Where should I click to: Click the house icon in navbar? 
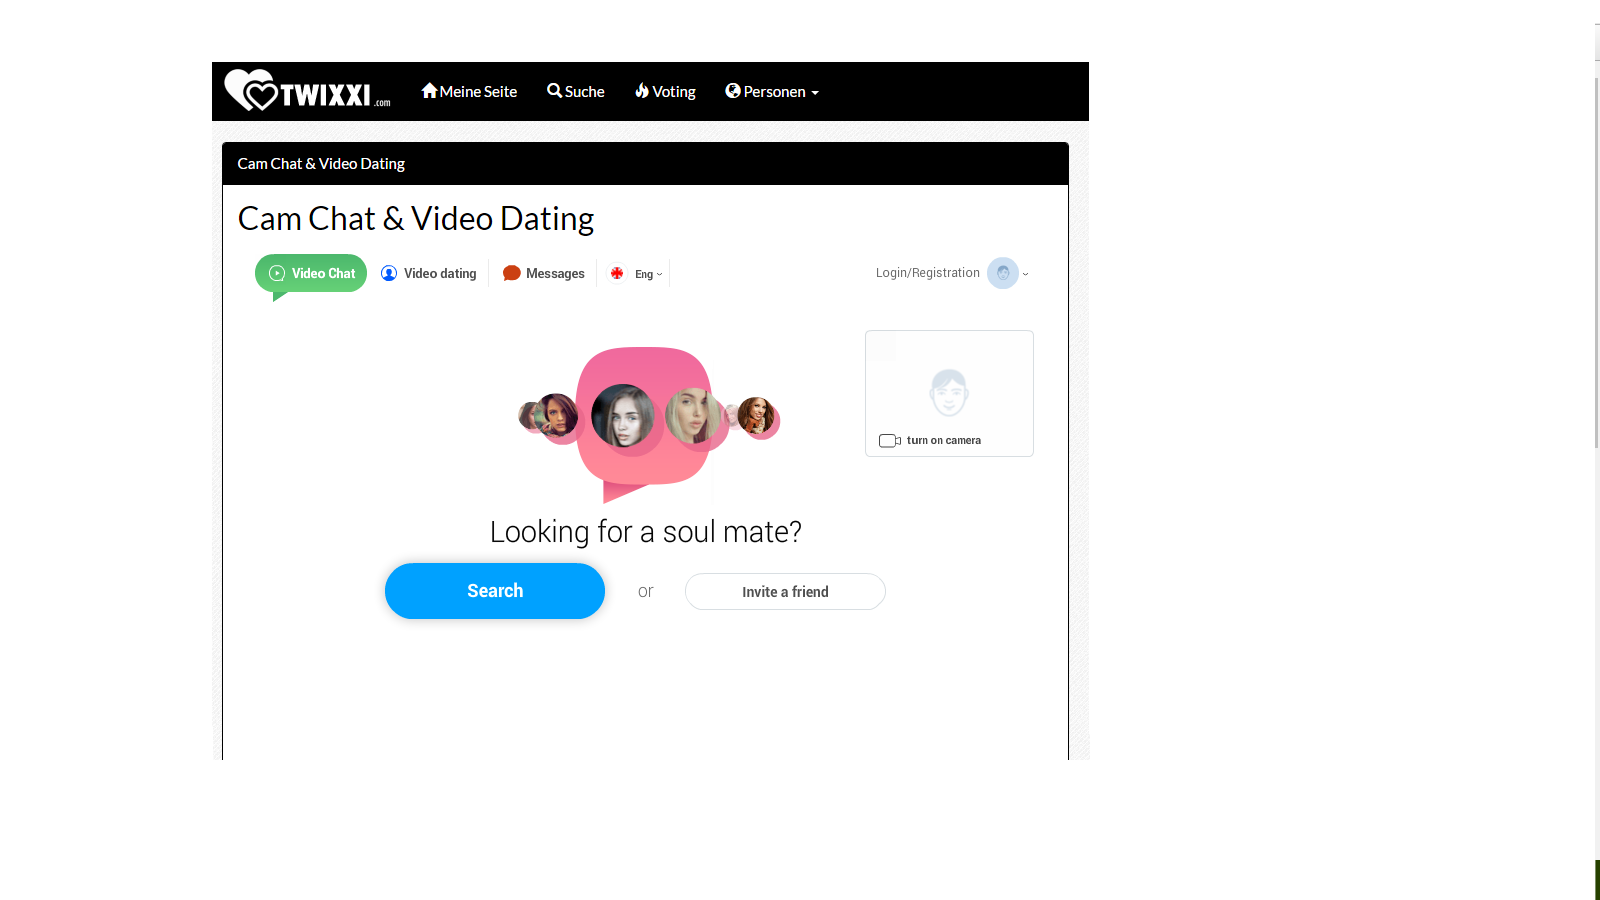[x=430, y=91]
